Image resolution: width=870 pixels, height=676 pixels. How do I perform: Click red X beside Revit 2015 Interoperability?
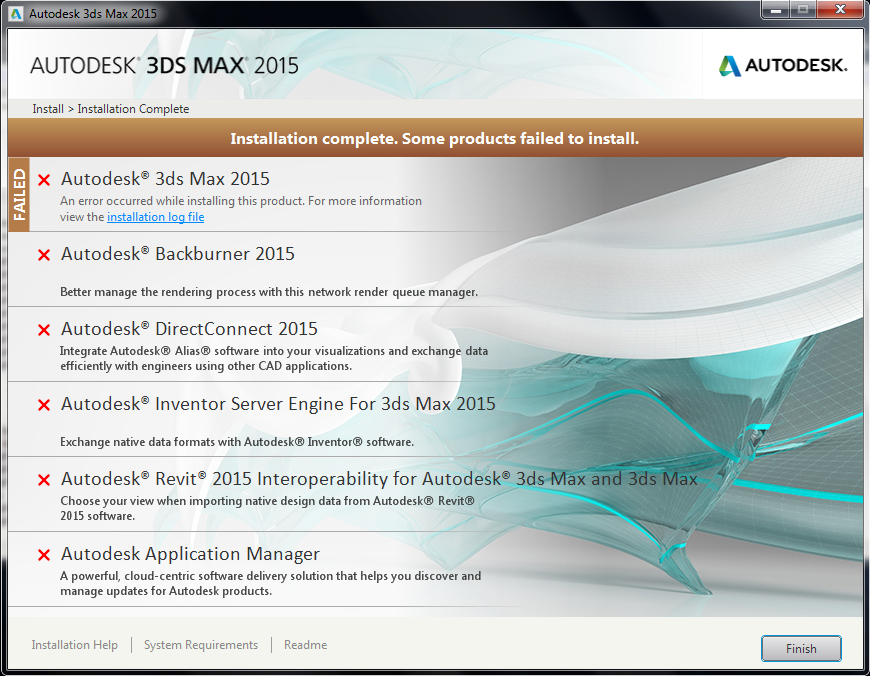click(44, 480)
